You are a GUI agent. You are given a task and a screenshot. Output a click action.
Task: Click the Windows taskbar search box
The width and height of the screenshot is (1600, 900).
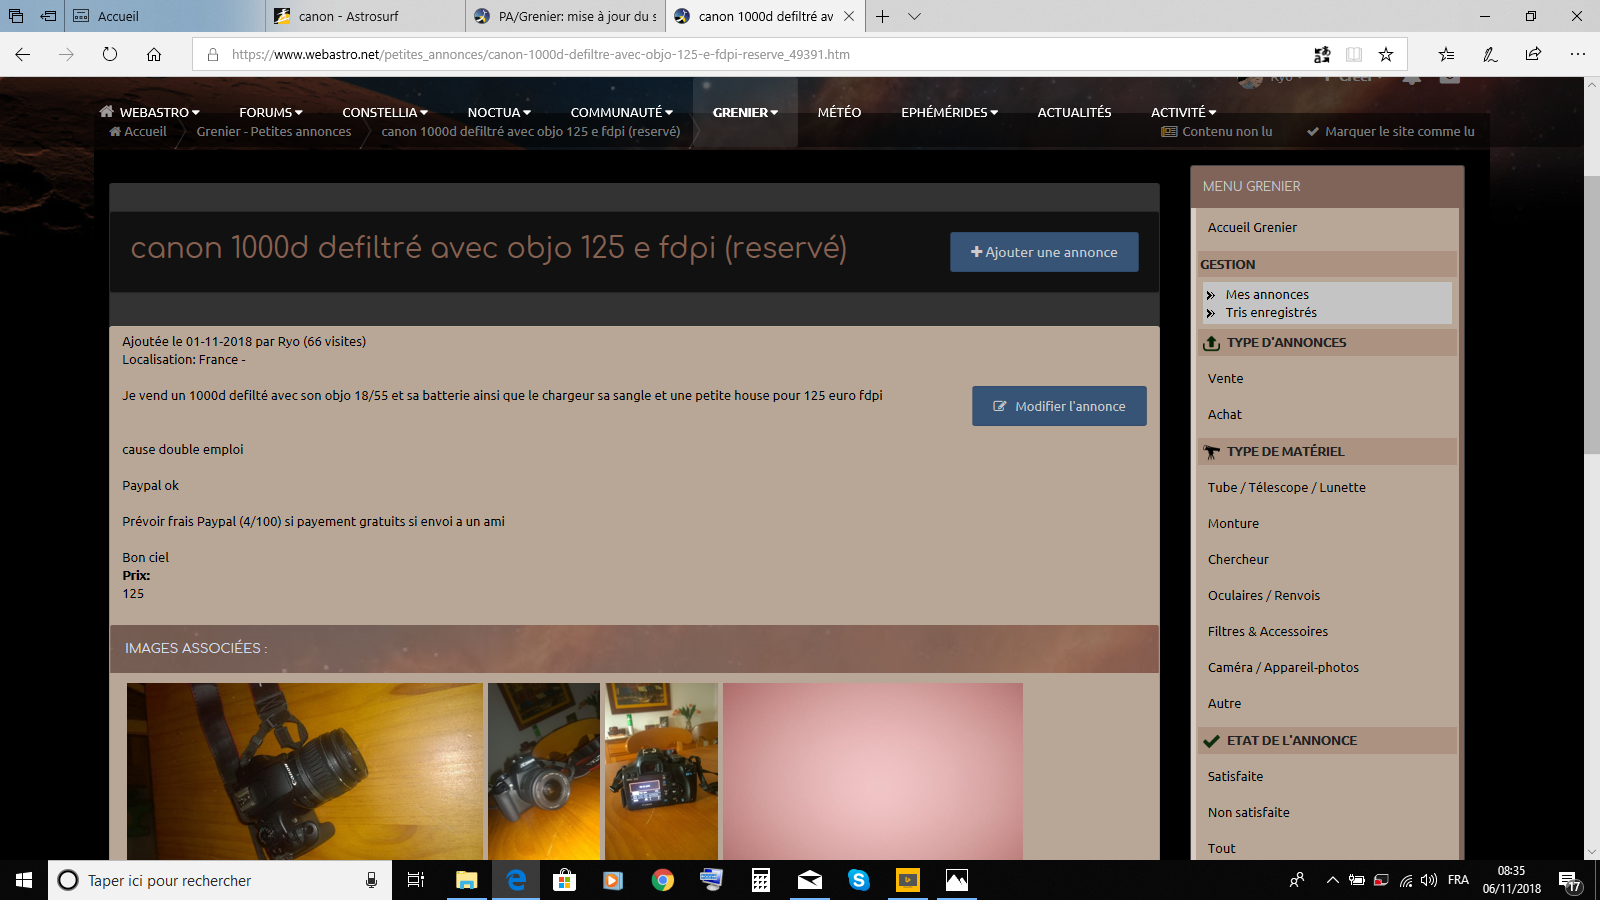pos(220,880)
